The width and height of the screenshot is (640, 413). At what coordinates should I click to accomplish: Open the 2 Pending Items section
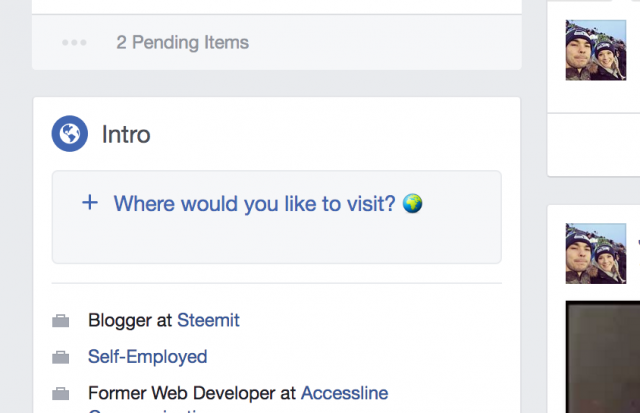[182, 42]
